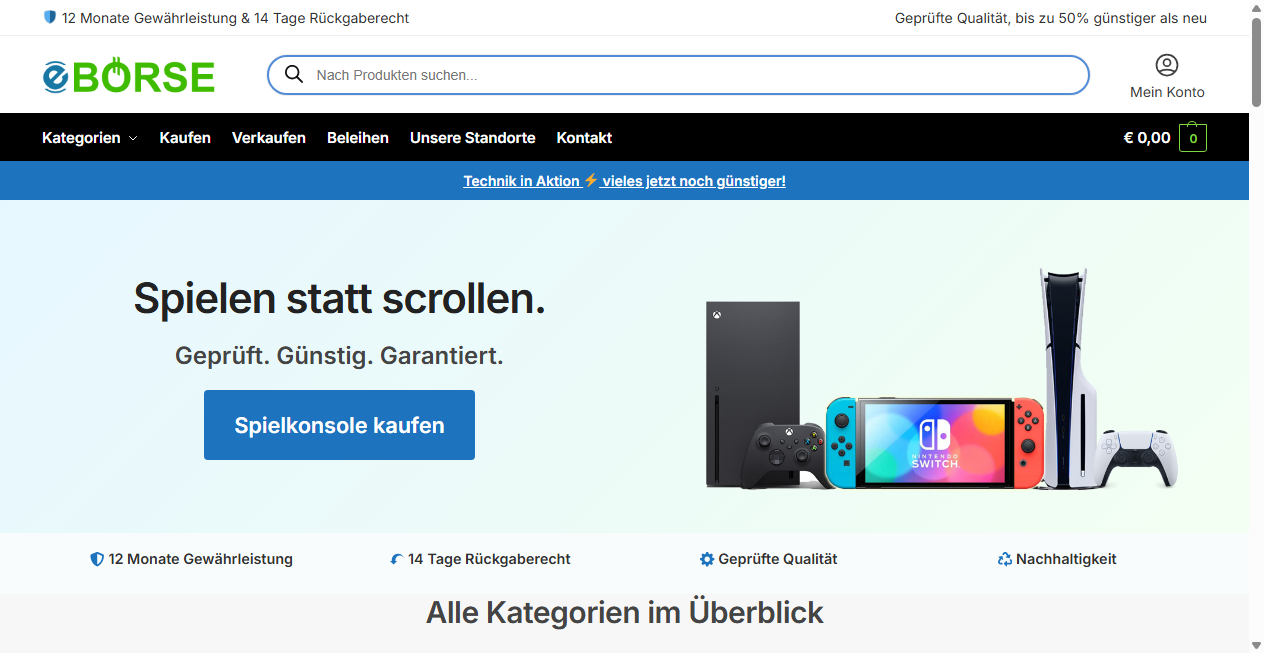Screen dimensions: 1264x653
Task: Click the eBörse logo
Action: (x=129, y=75)
